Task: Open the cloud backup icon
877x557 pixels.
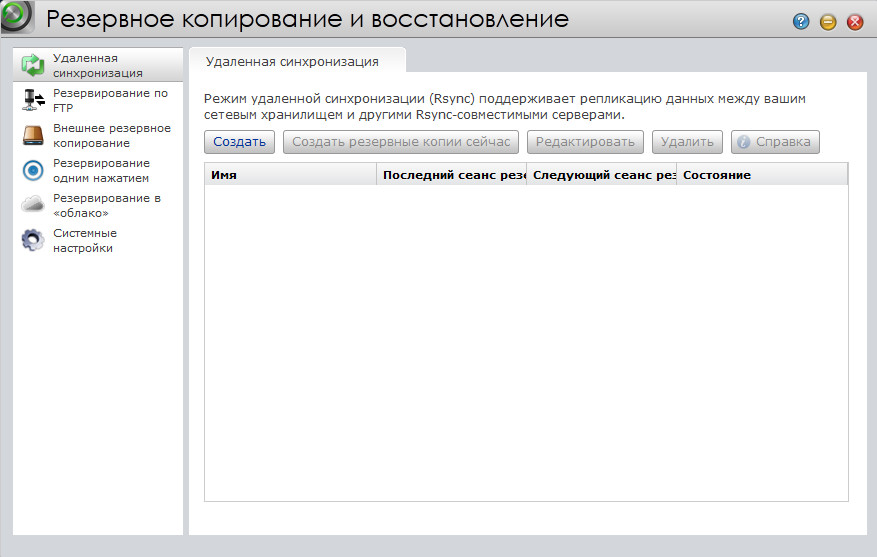Action: pos(34,205)
